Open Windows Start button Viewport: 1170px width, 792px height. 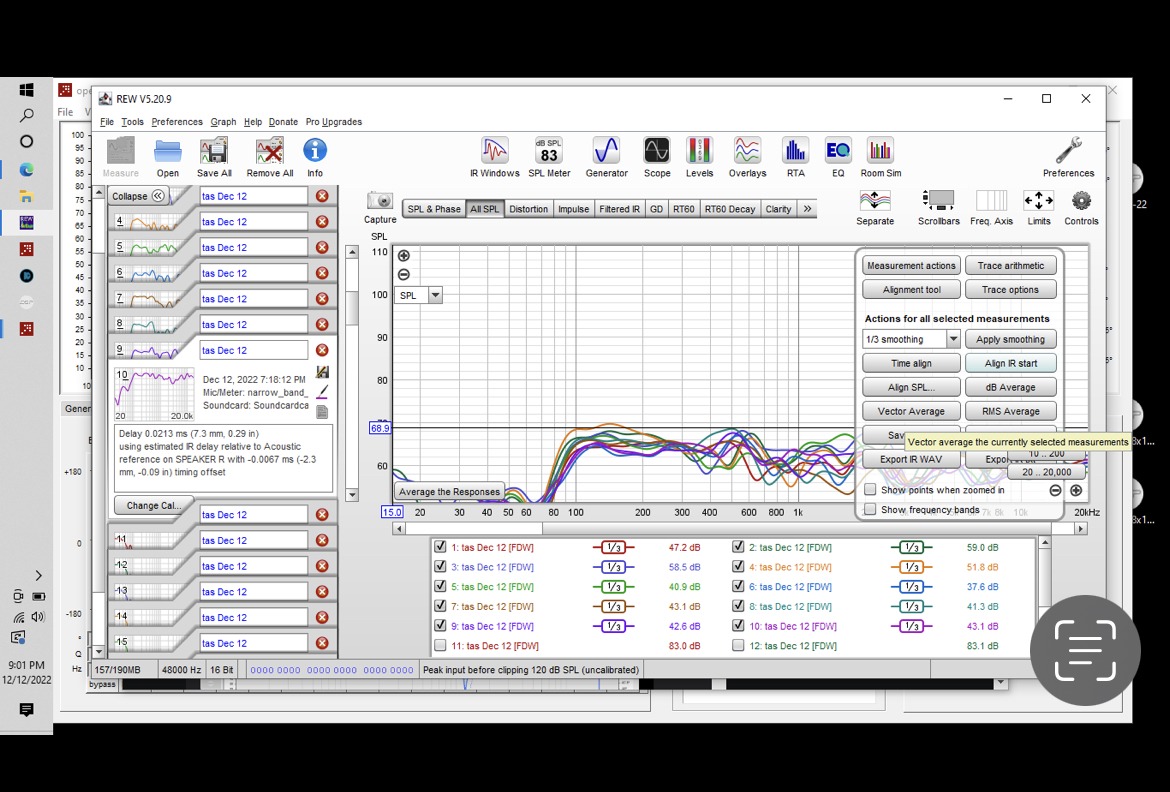tap(26, 90)
